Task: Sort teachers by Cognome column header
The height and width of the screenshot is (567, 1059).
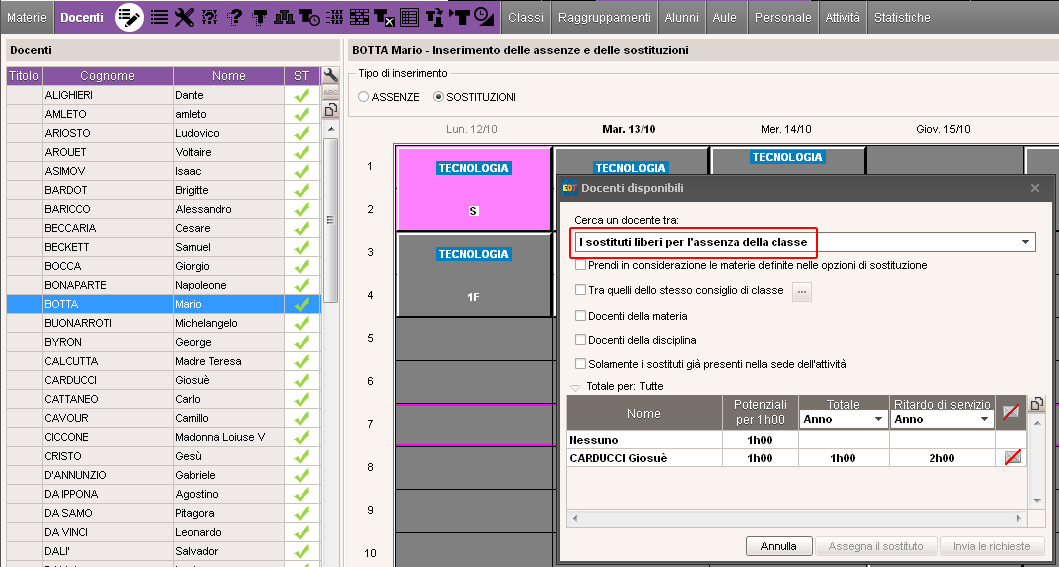Action: (107, 76)
